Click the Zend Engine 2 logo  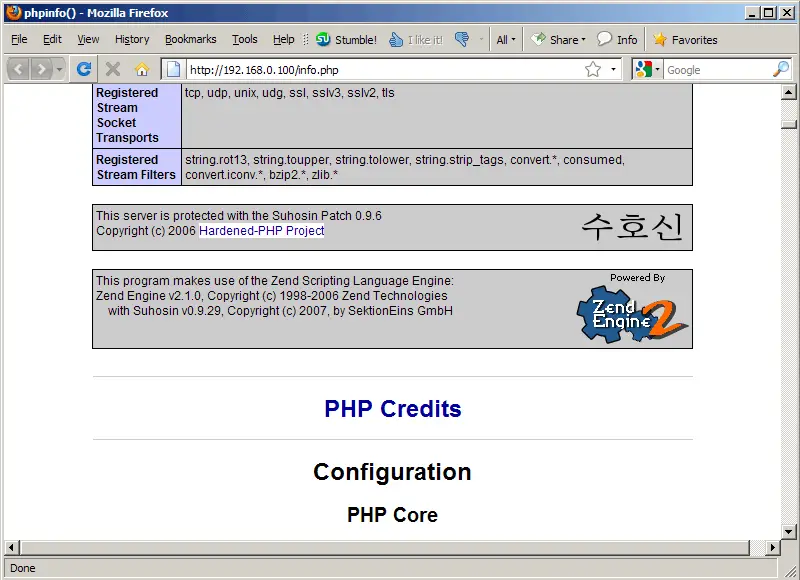(632, 314)
